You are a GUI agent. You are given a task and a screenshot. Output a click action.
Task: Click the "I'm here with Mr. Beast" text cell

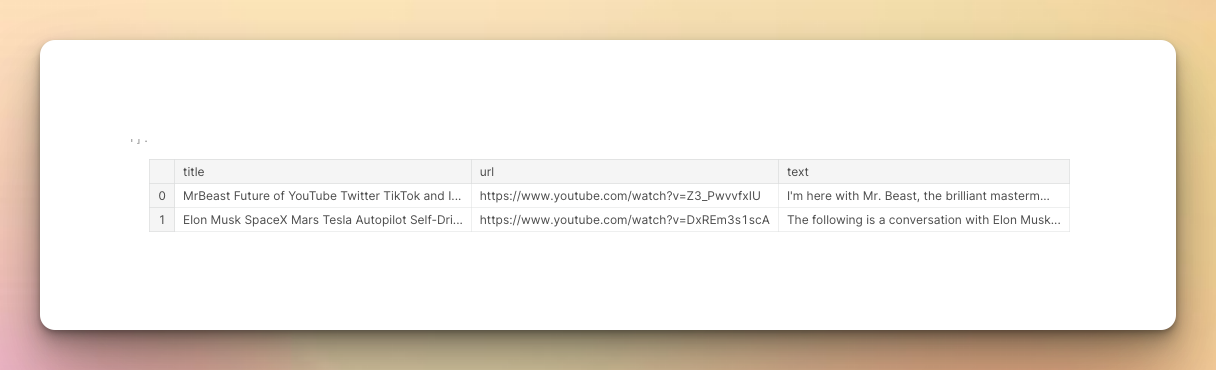(x=924, y=196)
